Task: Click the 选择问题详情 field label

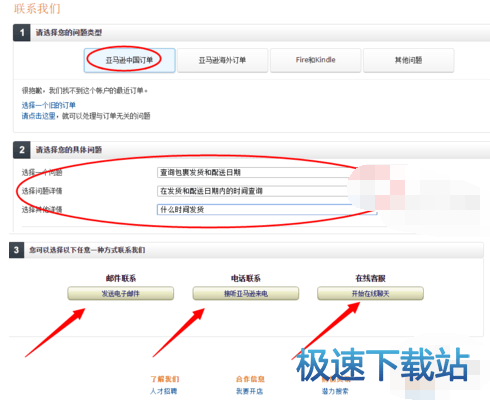Action: tap(42, 191)
